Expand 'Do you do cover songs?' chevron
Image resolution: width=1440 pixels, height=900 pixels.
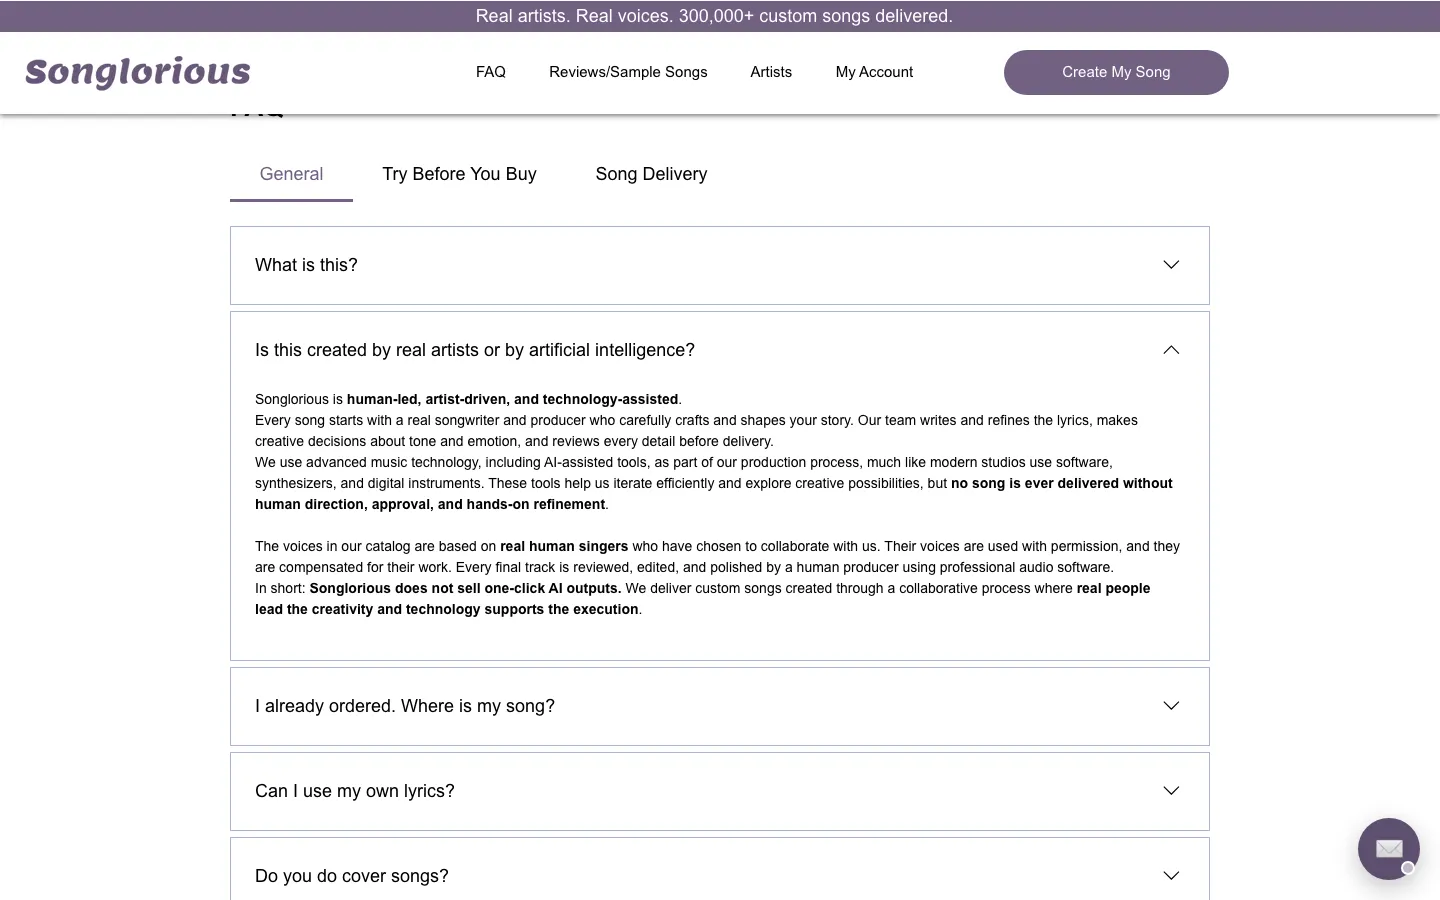pyautogui.click(x=1171, y=876)
